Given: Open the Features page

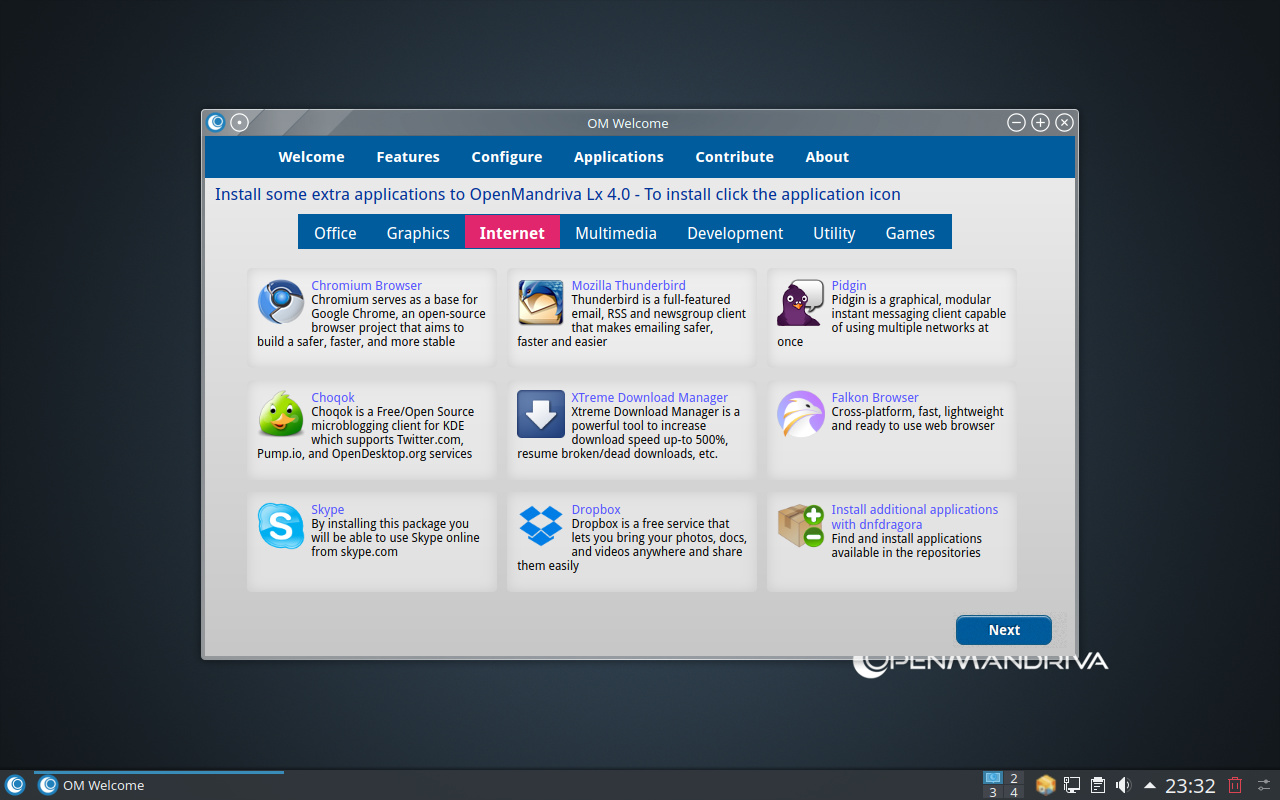Looking at the screenshot, I should pos(408,157).
